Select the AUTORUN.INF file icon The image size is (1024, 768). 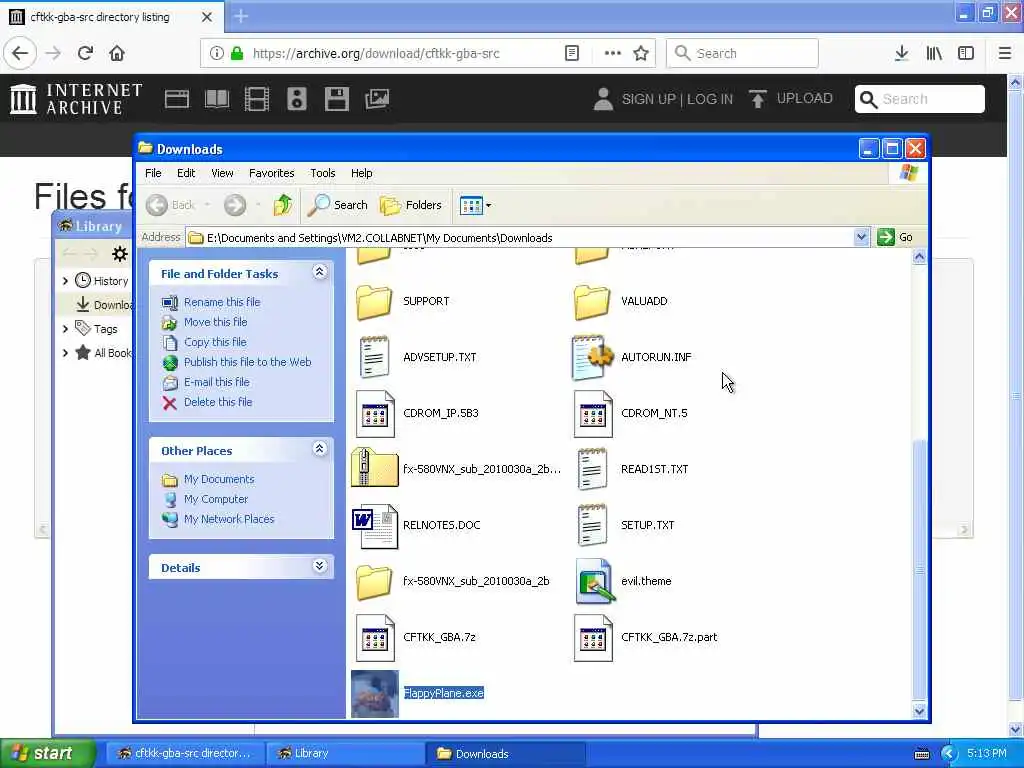click(x=592, y=357)
